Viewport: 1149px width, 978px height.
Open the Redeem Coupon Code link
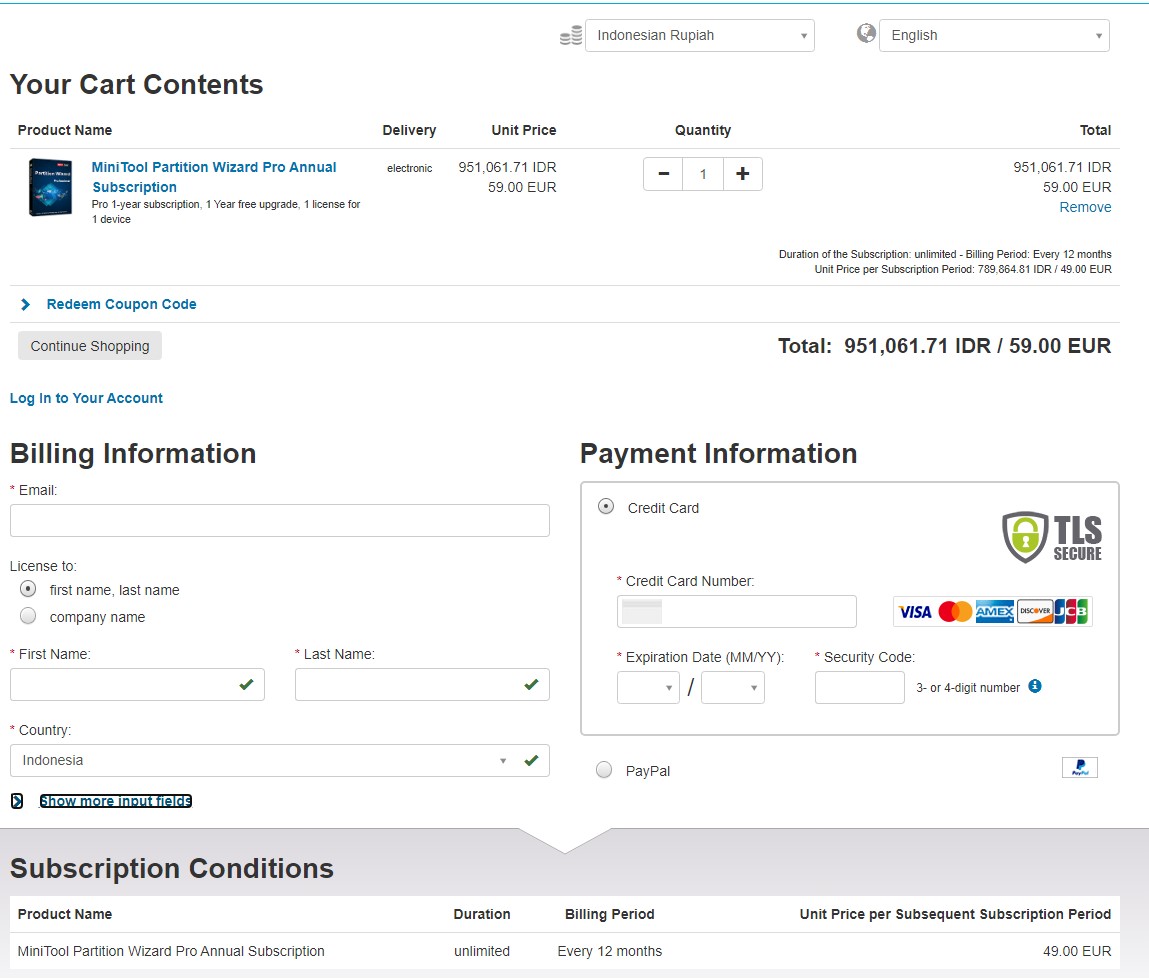122,304
